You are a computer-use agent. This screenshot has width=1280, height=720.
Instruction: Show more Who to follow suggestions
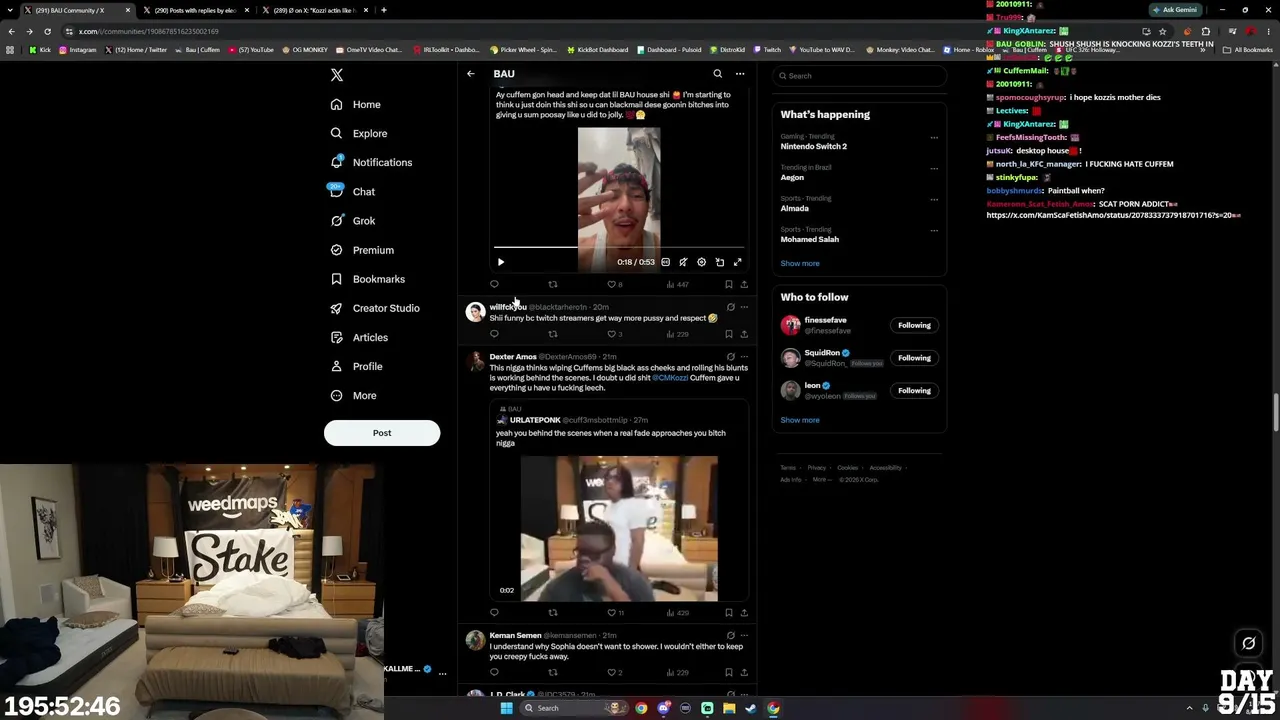[x=800, y=420]
